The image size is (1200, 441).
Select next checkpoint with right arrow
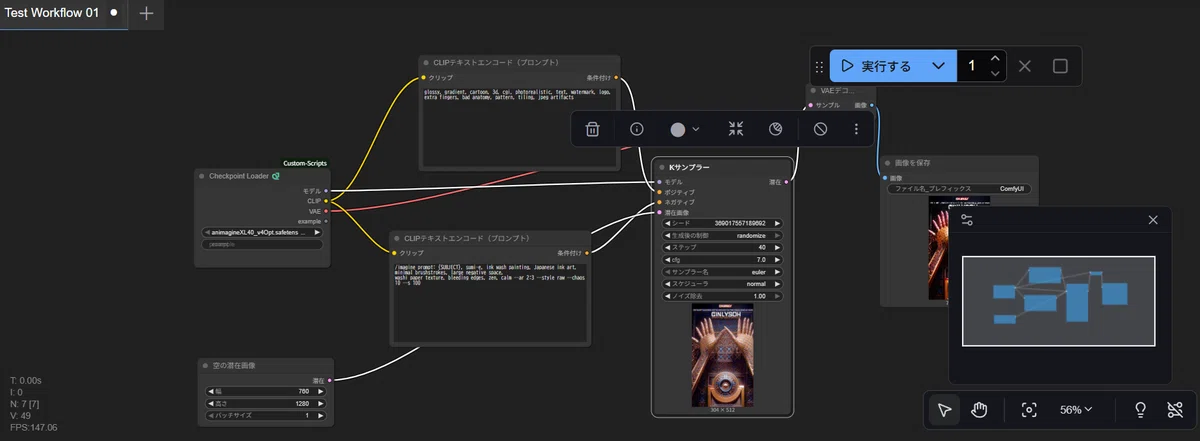pos(318,232)
